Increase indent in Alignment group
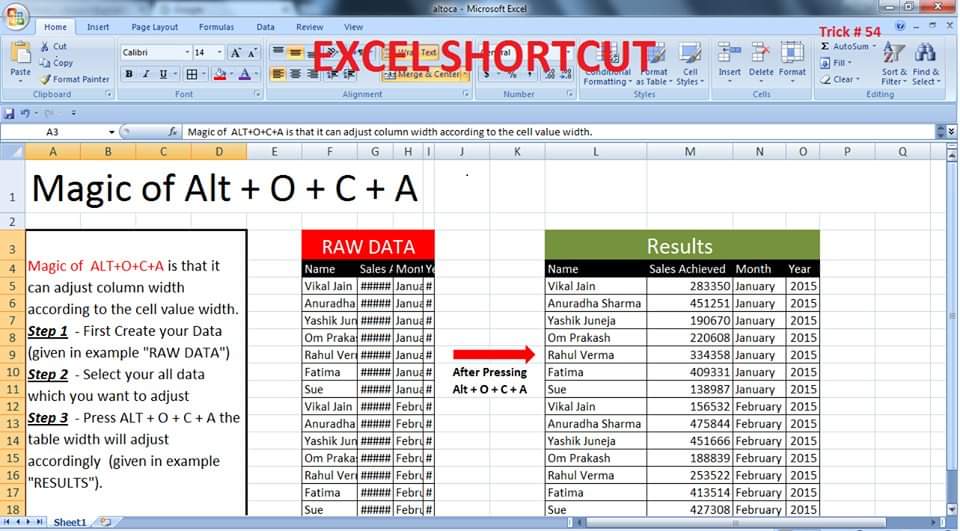This screenshot has width=960, height=531. point(349,75)
